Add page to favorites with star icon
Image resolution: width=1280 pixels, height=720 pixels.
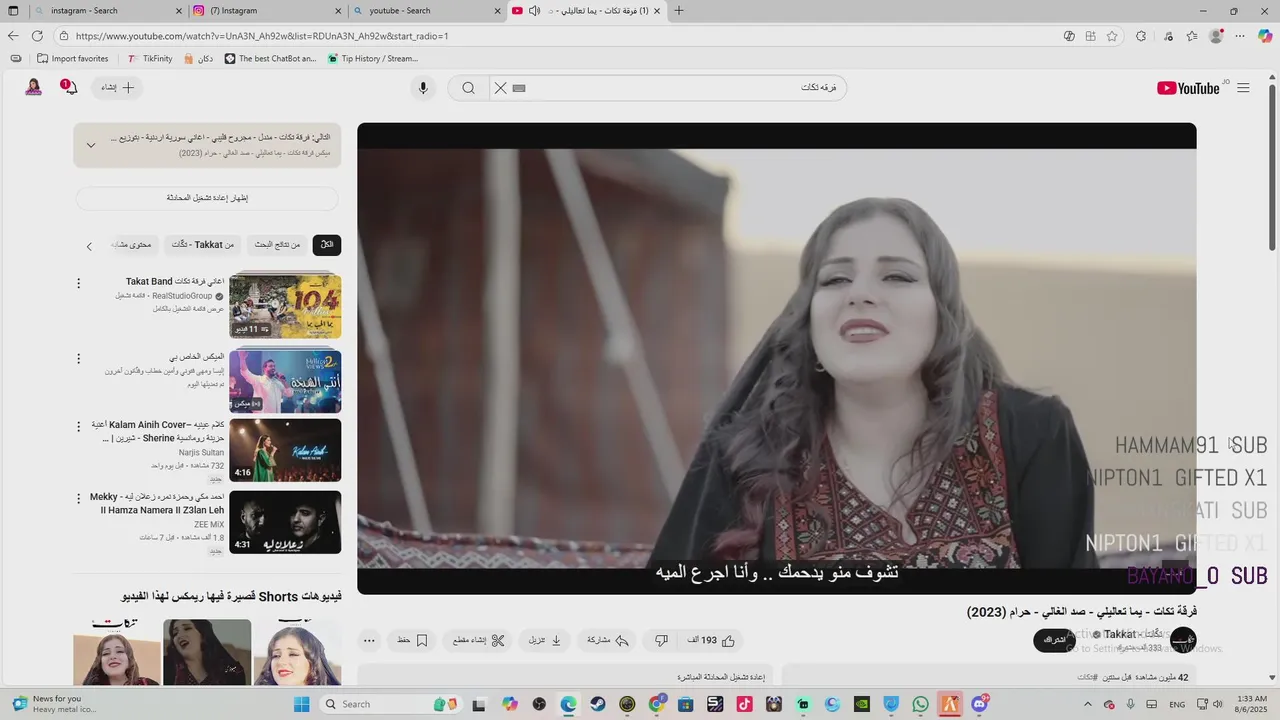click(x=1112, y=36)
